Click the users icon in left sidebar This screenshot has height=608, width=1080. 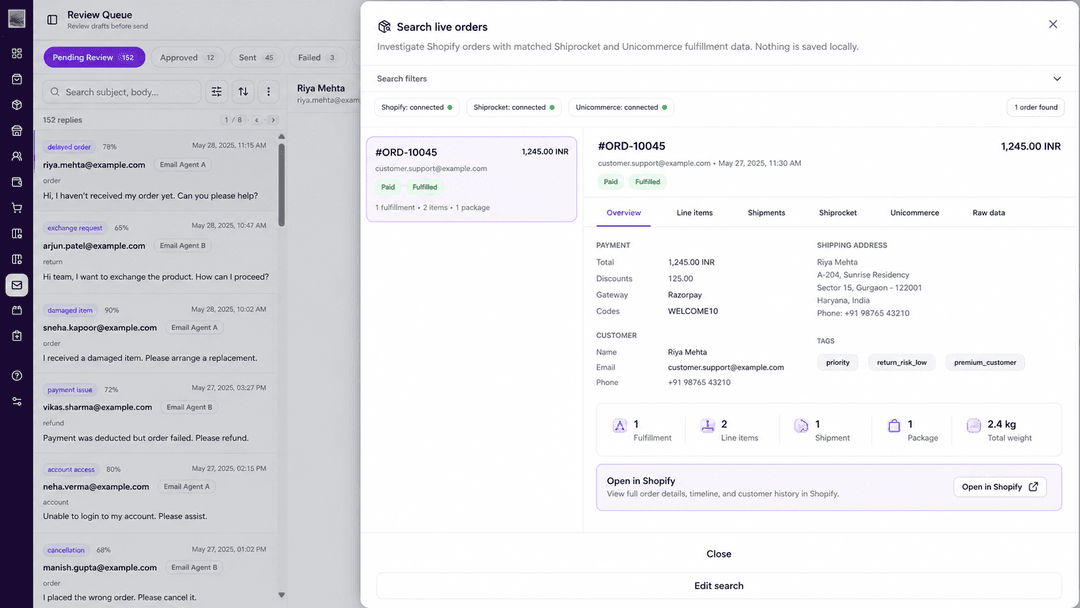(17, 156)
